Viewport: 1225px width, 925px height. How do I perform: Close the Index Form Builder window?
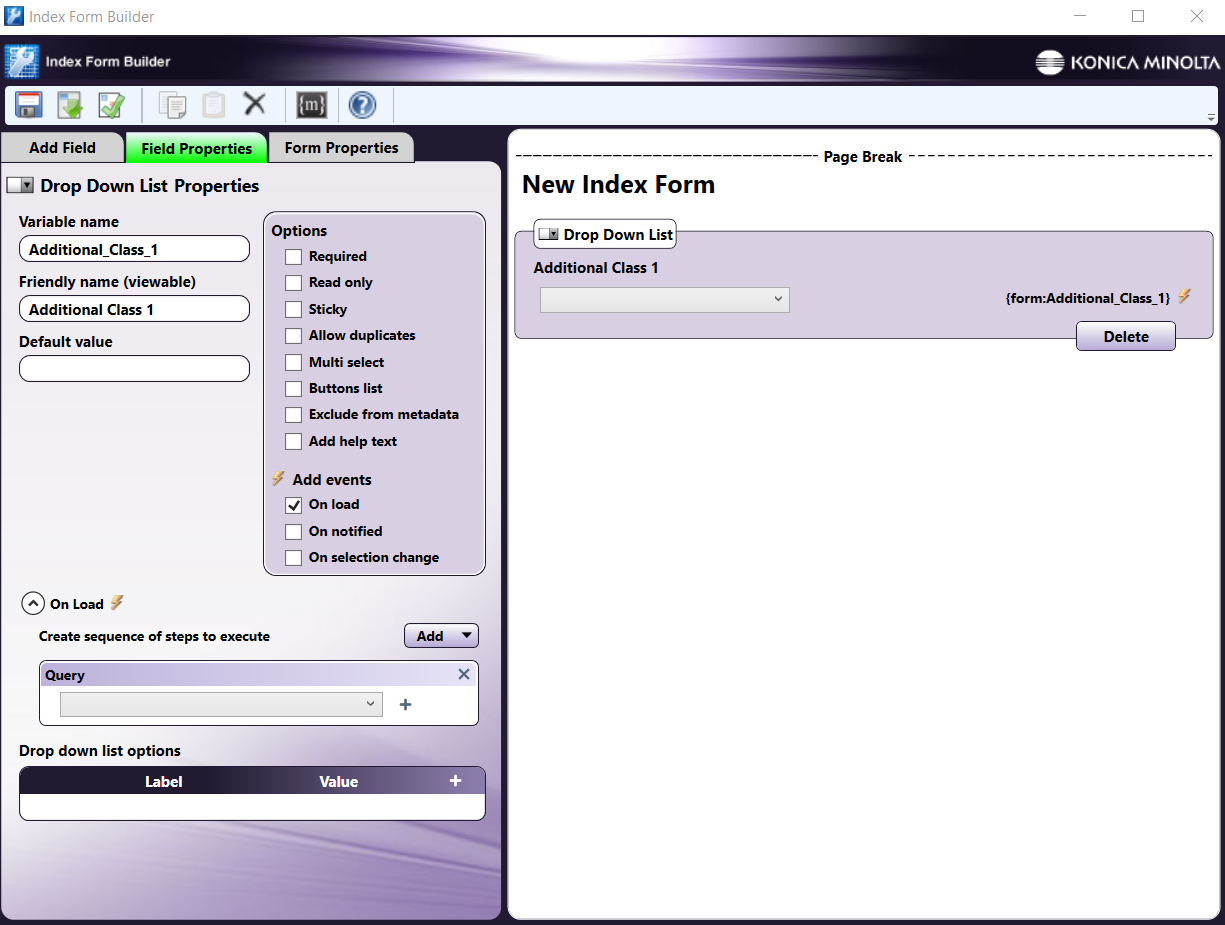[1196, 16]
